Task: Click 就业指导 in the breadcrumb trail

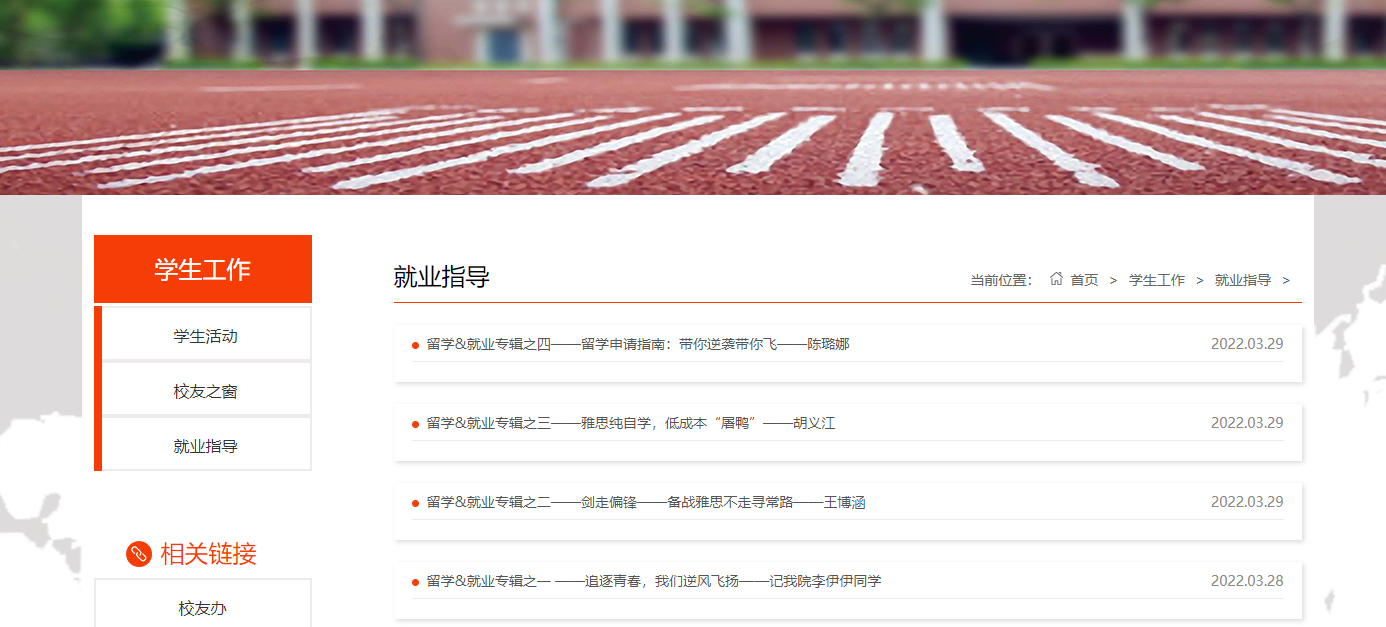Action: coord(1242,280)
